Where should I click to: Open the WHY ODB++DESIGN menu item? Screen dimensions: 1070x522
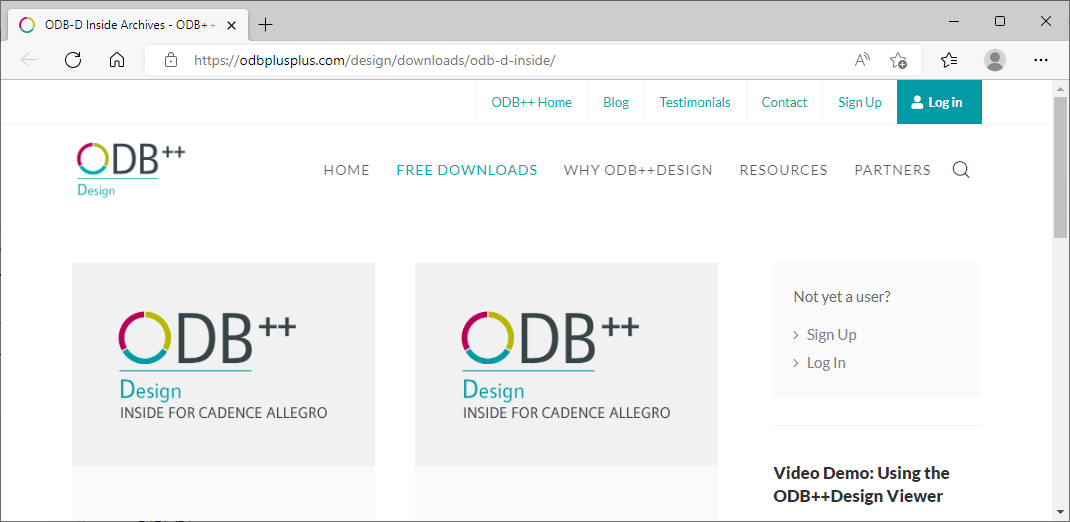click(x=638, y=170)
